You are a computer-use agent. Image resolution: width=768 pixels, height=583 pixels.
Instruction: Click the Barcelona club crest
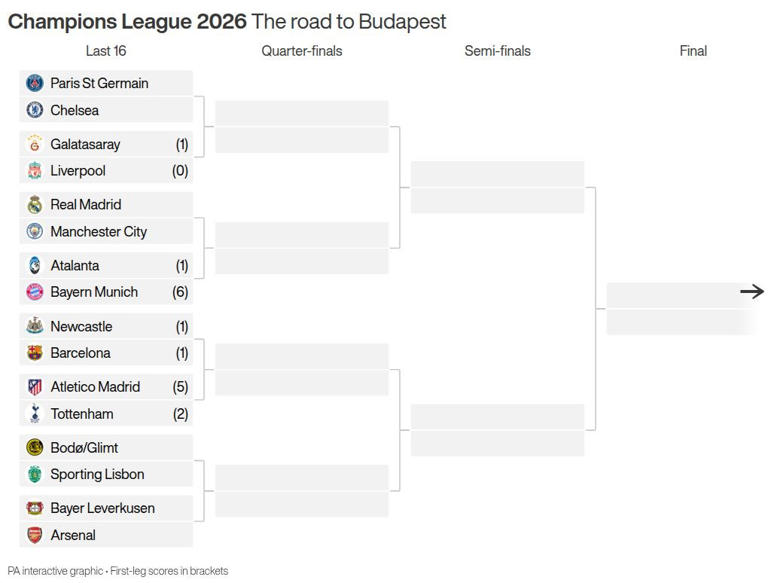(35, 353)
